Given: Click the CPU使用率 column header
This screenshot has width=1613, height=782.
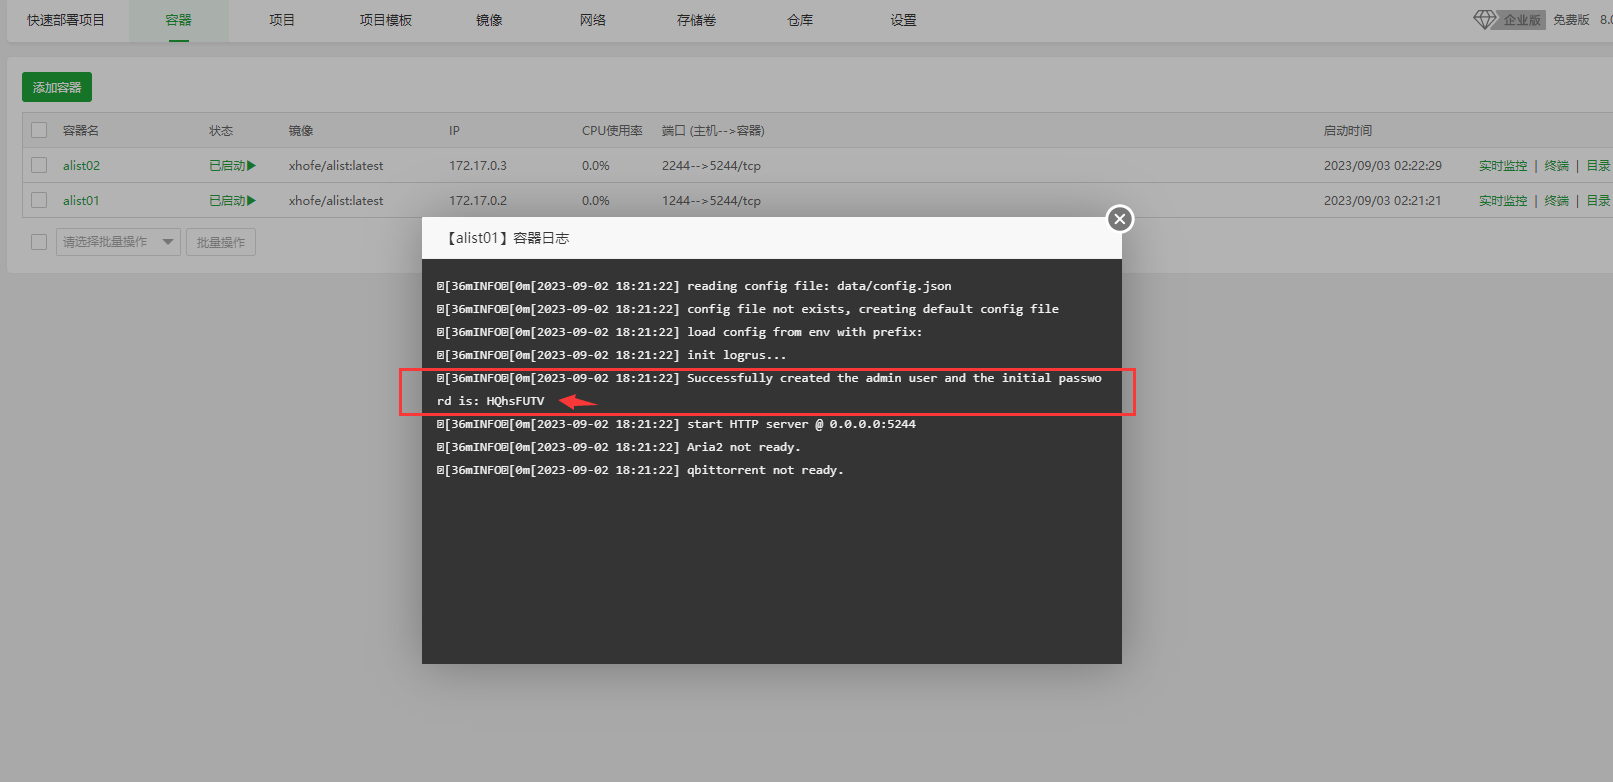Looking at the screenshot, I should coord(612,131).
